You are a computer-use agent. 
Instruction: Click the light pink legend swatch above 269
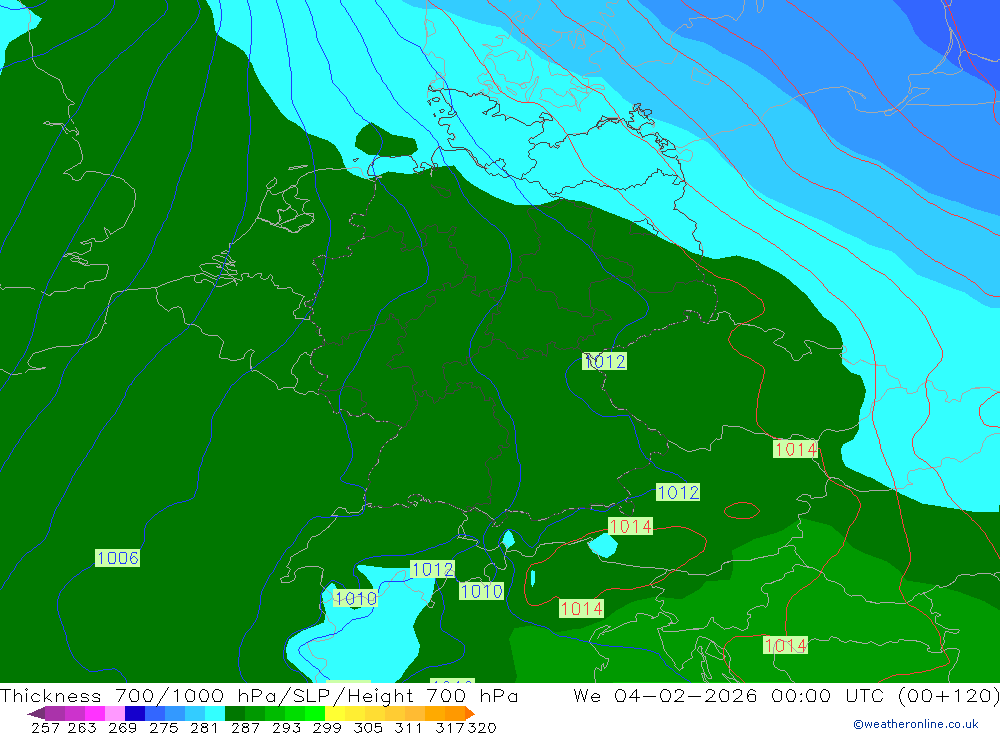[113, 713]
